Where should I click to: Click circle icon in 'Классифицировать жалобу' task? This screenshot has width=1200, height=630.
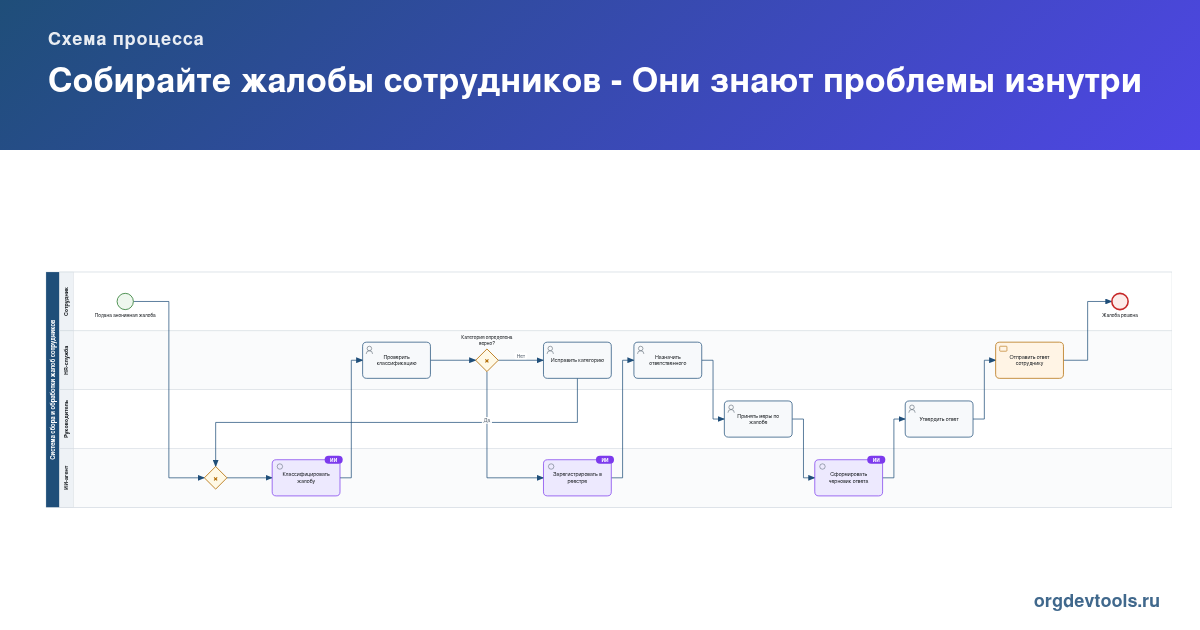coord(280,467)
